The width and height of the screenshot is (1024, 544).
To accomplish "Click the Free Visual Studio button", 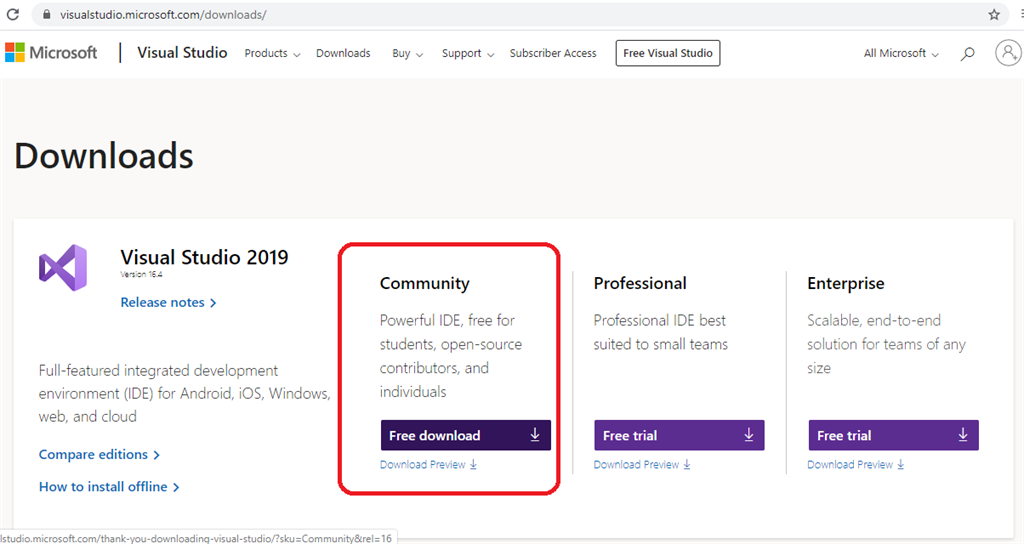I will tap(667, 54).
